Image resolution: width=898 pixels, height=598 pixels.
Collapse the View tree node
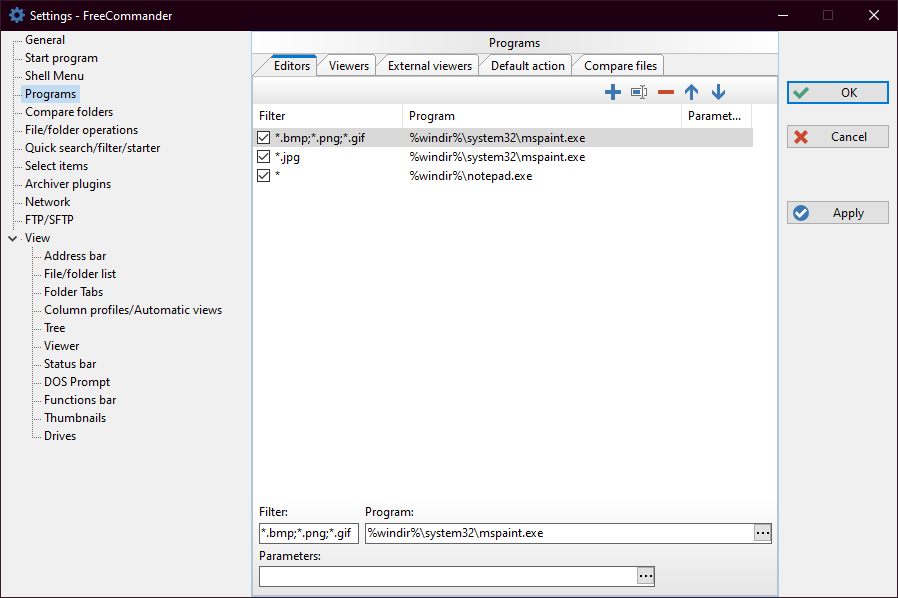pyautogui.click(x=12, y=238)
